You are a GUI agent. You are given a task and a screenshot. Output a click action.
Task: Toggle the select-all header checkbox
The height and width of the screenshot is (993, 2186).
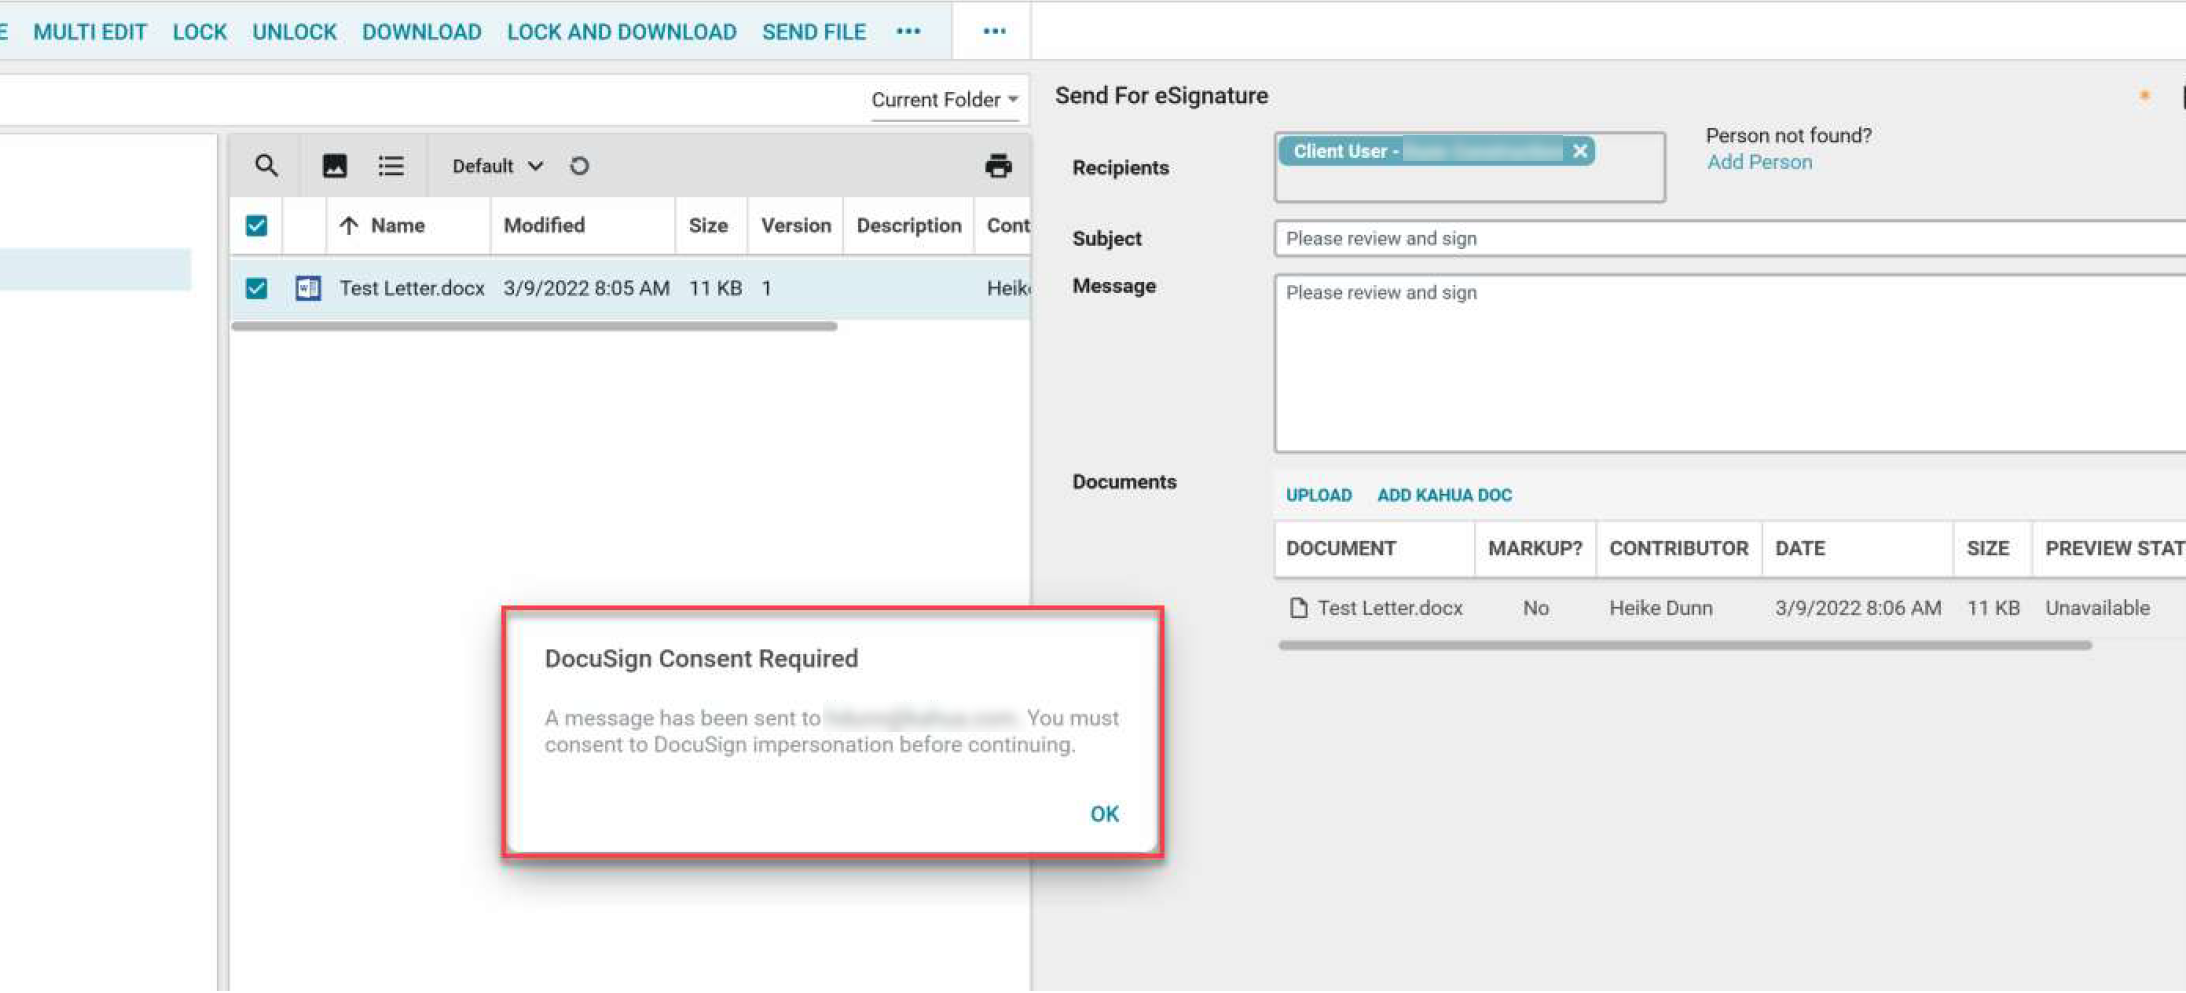[257, 226]
